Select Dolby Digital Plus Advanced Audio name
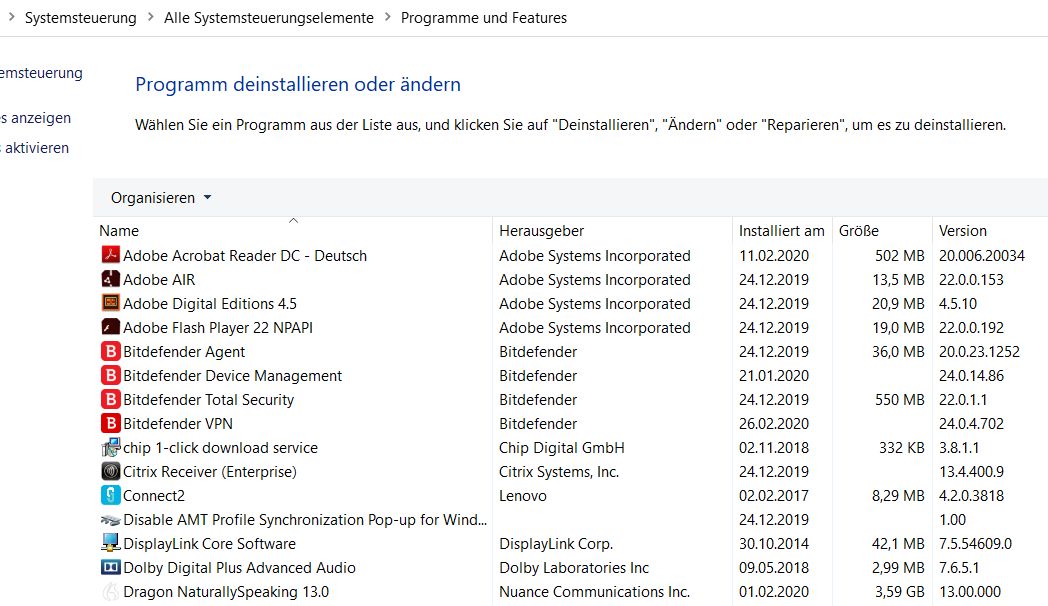1048x606 pixels. coord(239,569)
